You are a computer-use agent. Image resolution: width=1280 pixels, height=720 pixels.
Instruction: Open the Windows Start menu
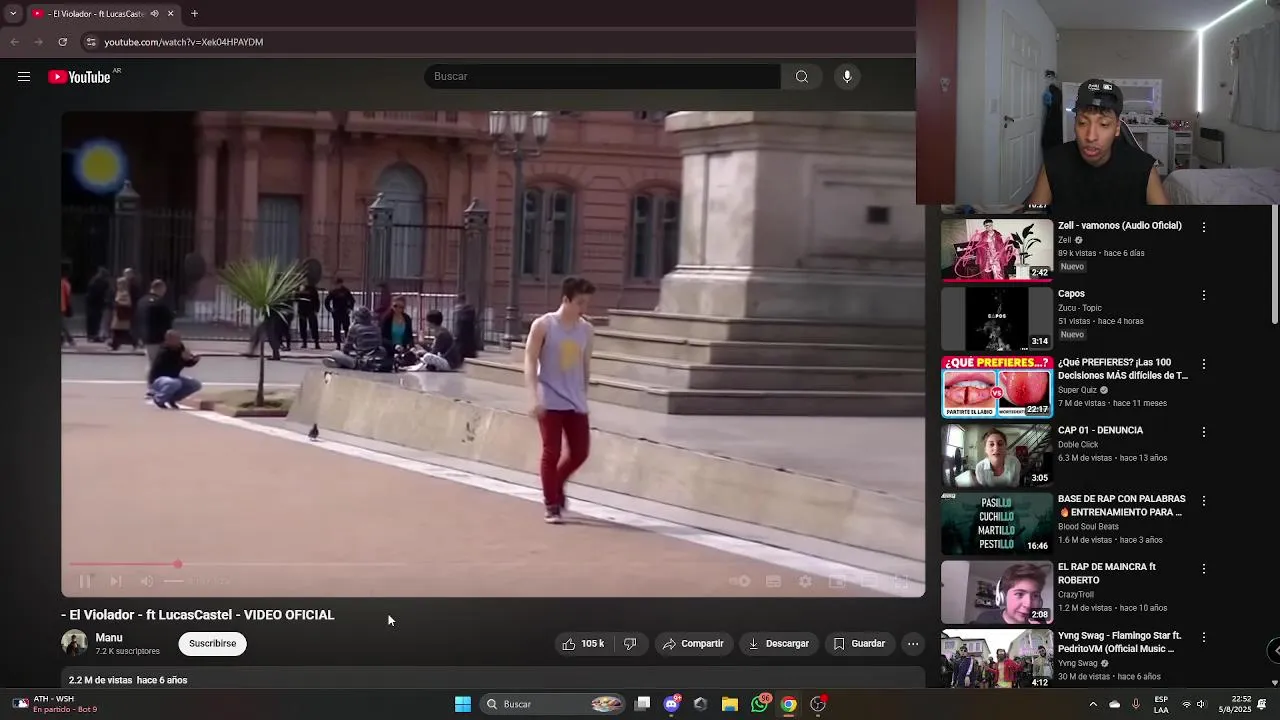(463, 704)
